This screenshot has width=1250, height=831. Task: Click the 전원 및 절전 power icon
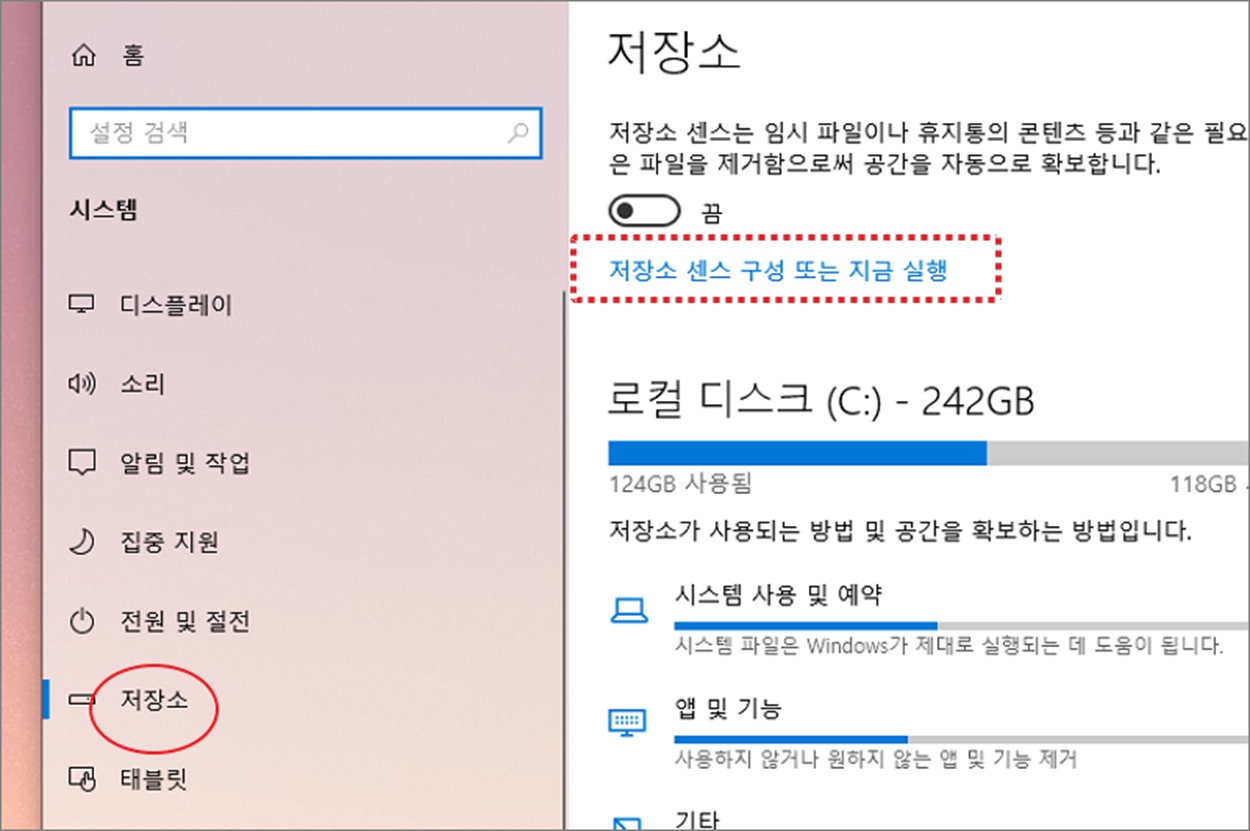(81, 622)
